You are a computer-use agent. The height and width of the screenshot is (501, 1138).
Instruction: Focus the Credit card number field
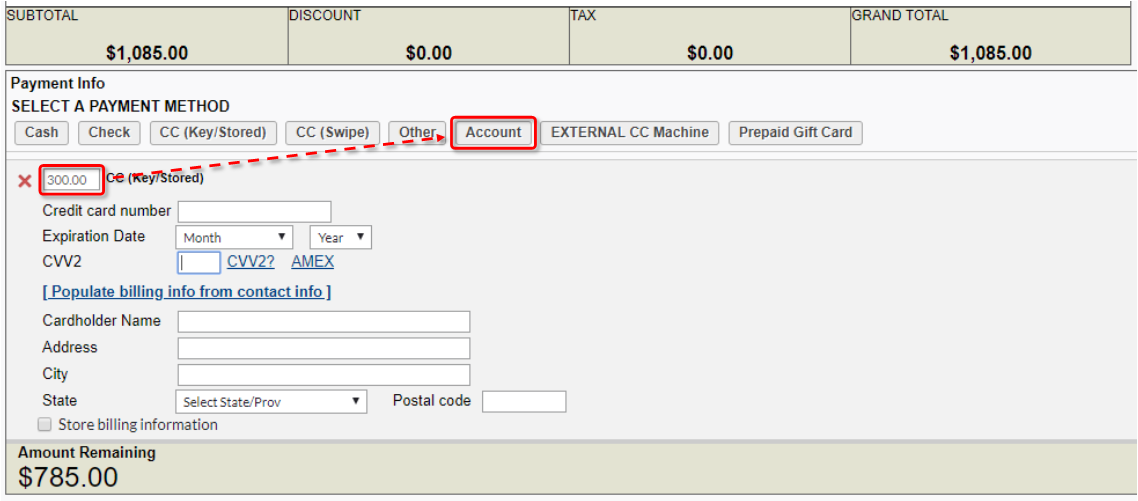pos(254,211)
